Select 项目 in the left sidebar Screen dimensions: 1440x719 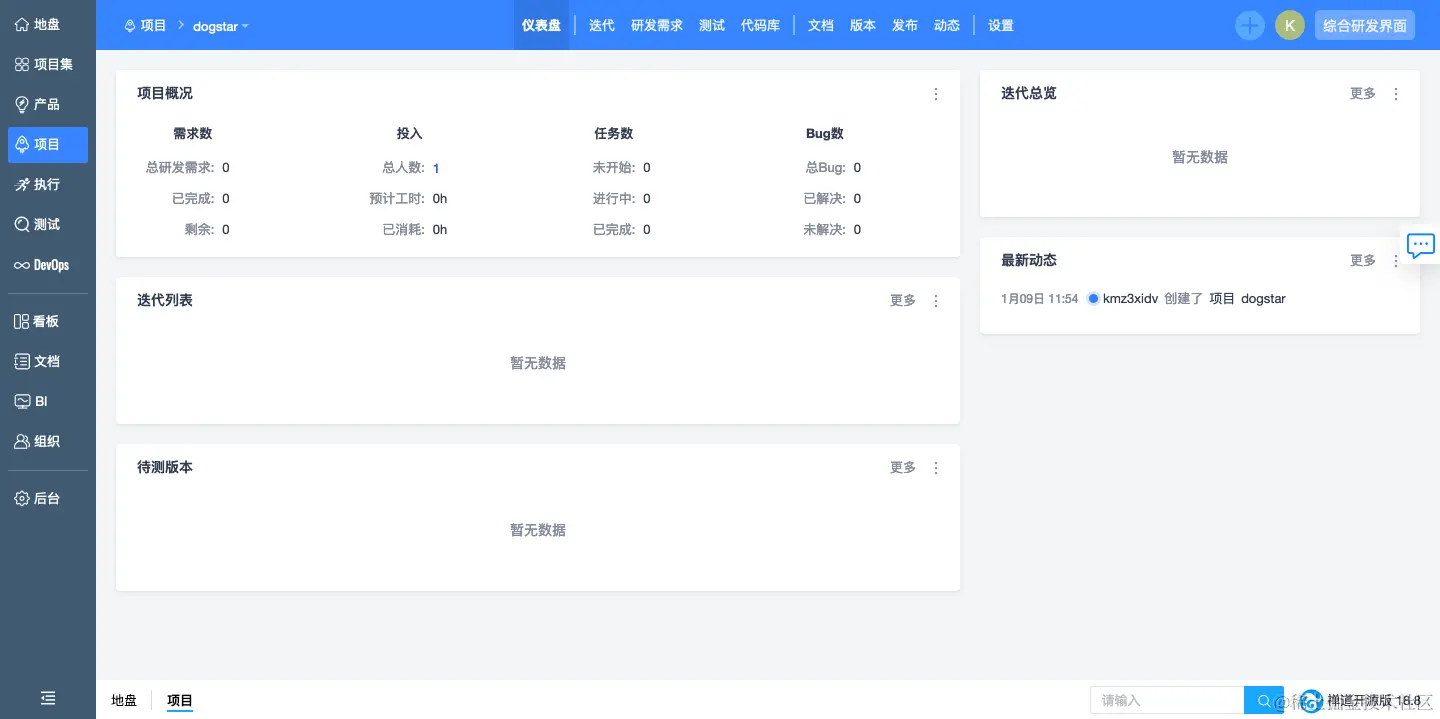(47, 144)
